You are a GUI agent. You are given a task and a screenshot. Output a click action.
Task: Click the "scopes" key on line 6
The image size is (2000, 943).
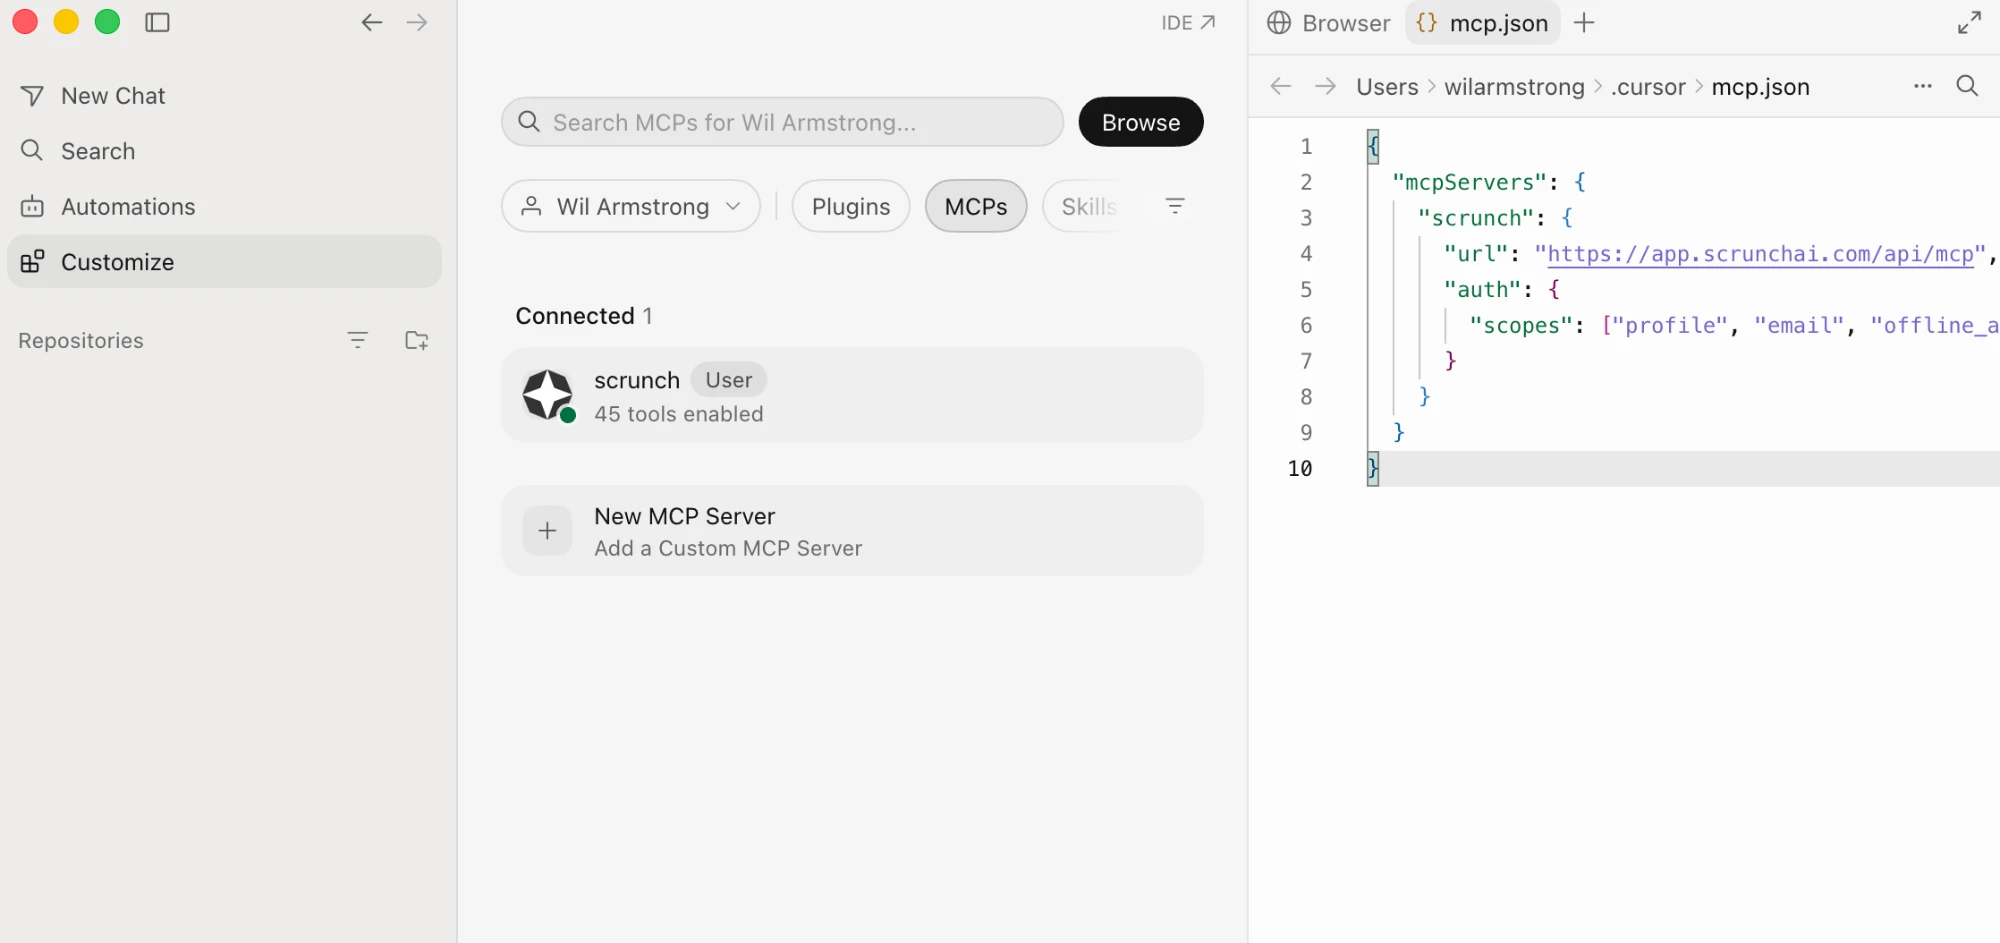tap(1521, 325)
